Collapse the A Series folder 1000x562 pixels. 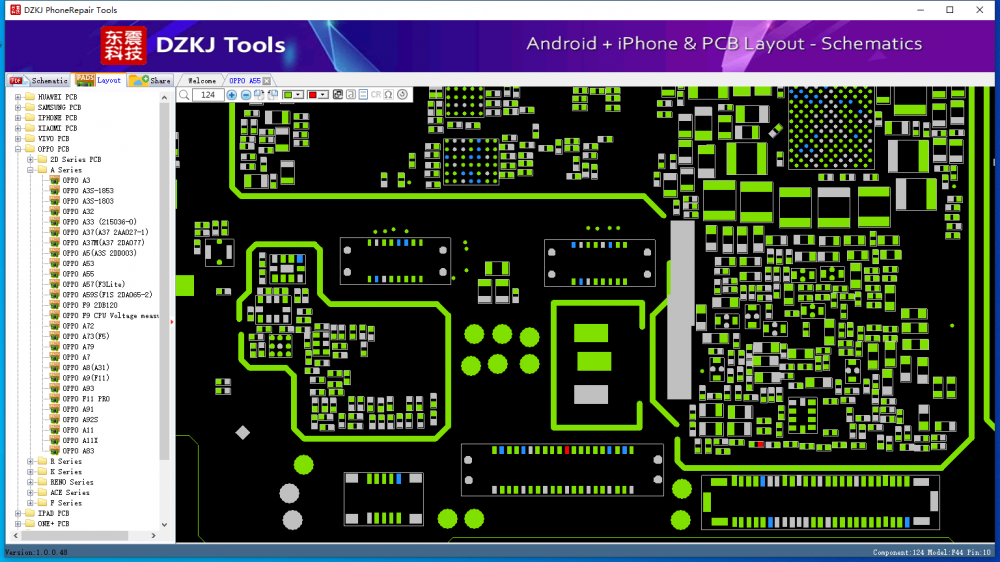click(x=30, y=170)
